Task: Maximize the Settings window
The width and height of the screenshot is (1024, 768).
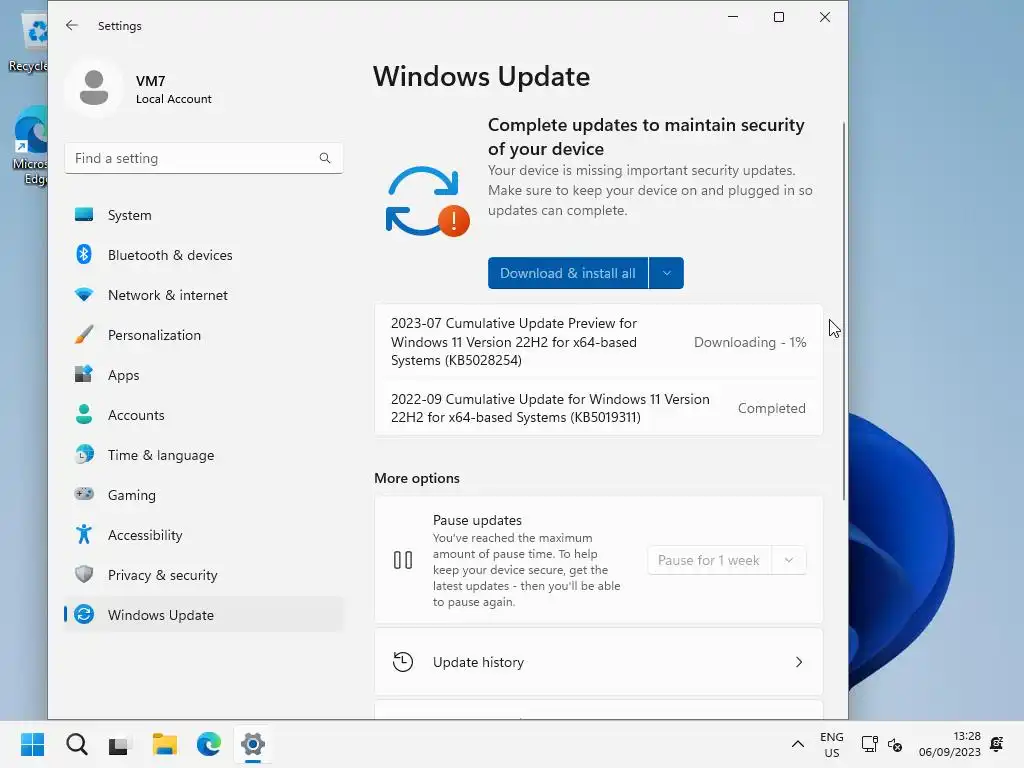Action: click(x=778, y=17)
